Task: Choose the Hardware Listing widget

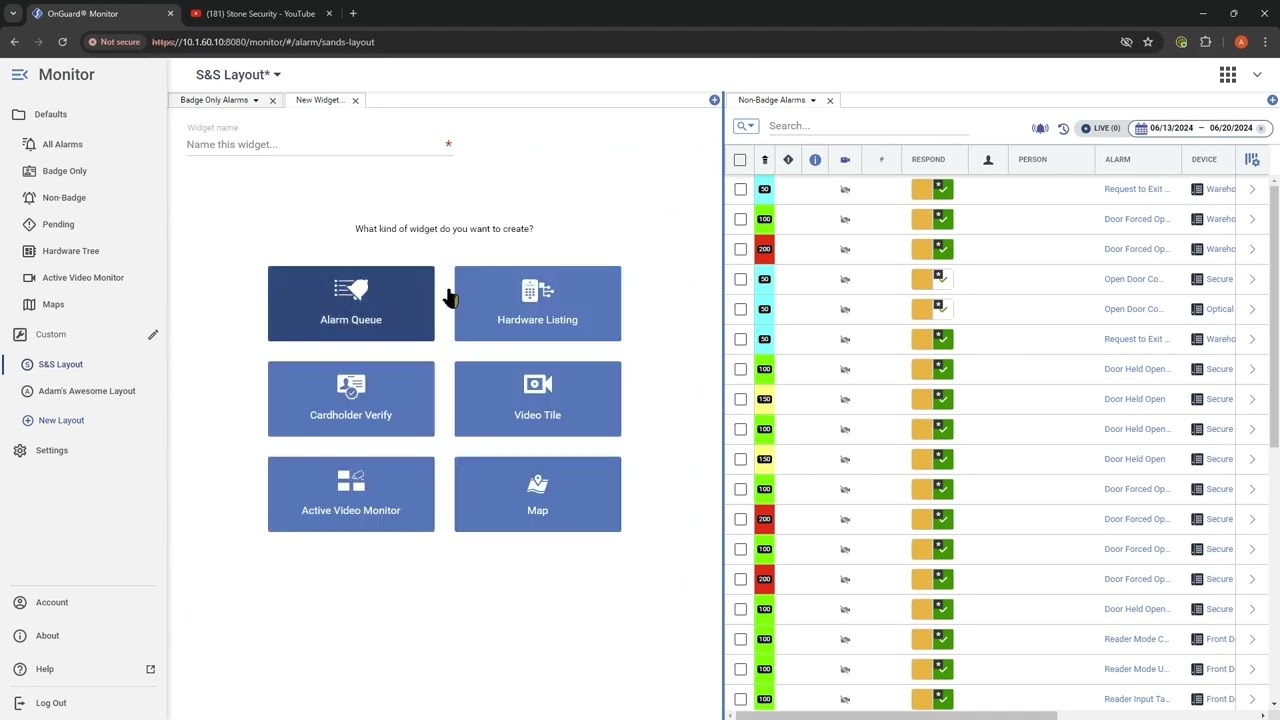Action: 538,304
